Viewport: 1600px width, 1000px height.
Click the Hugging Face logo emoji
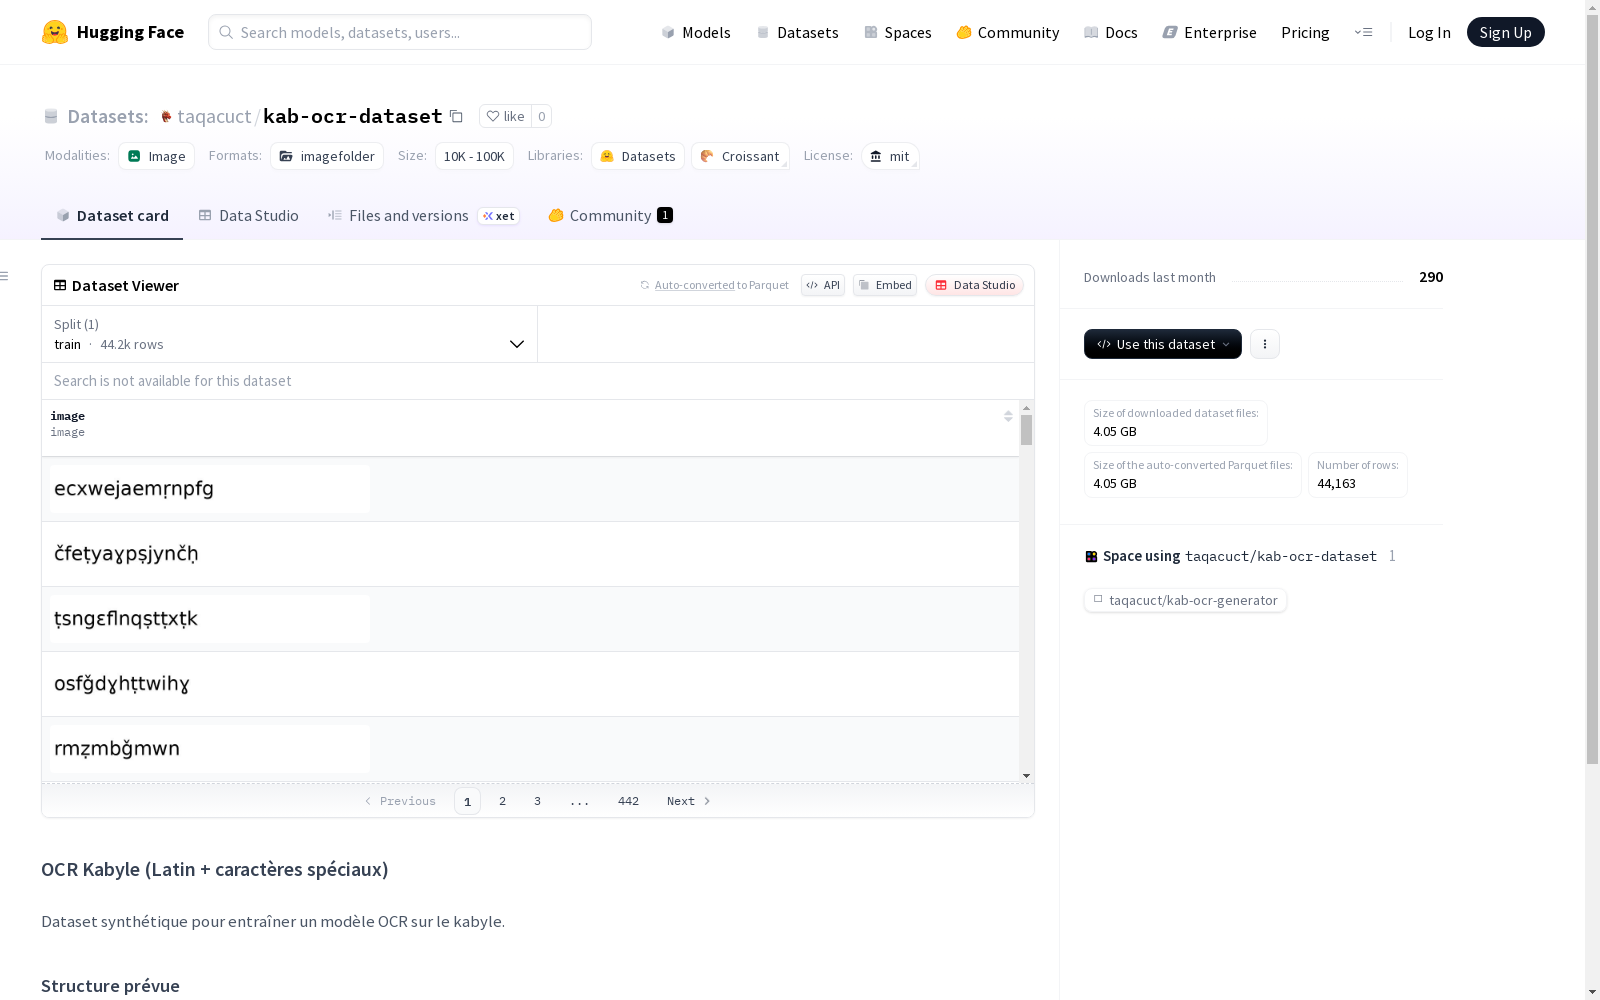pos(55,32)
